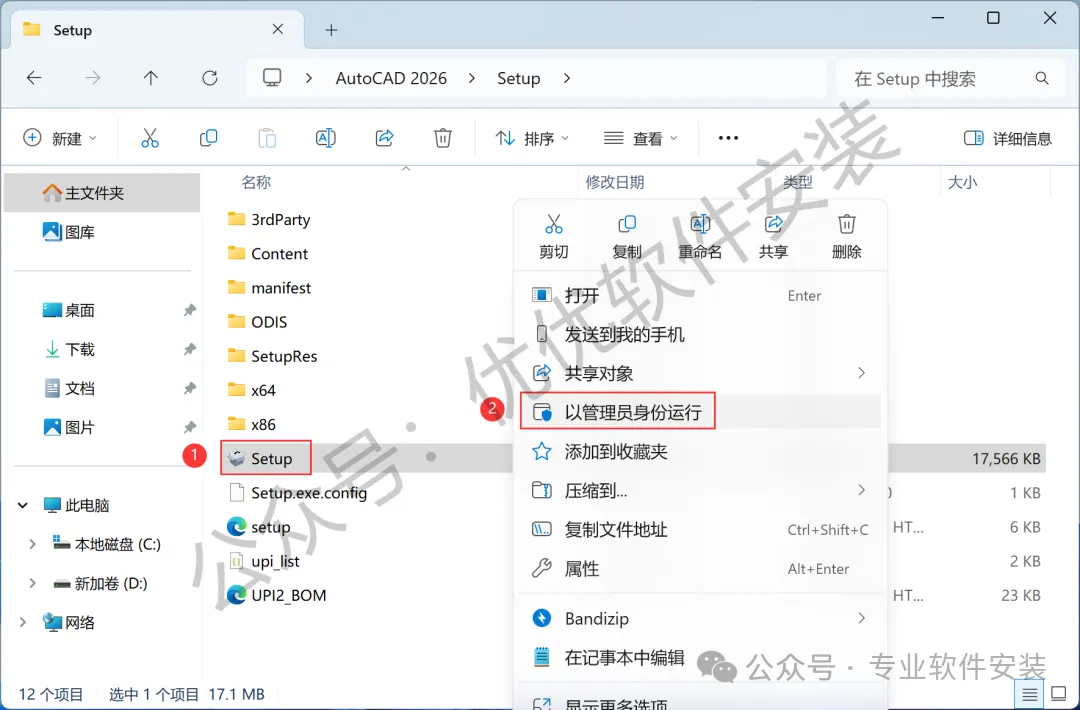Viewport: 1080px width, 710px height.
Task: Go up one folder level arrow
Action: point(151,78)
